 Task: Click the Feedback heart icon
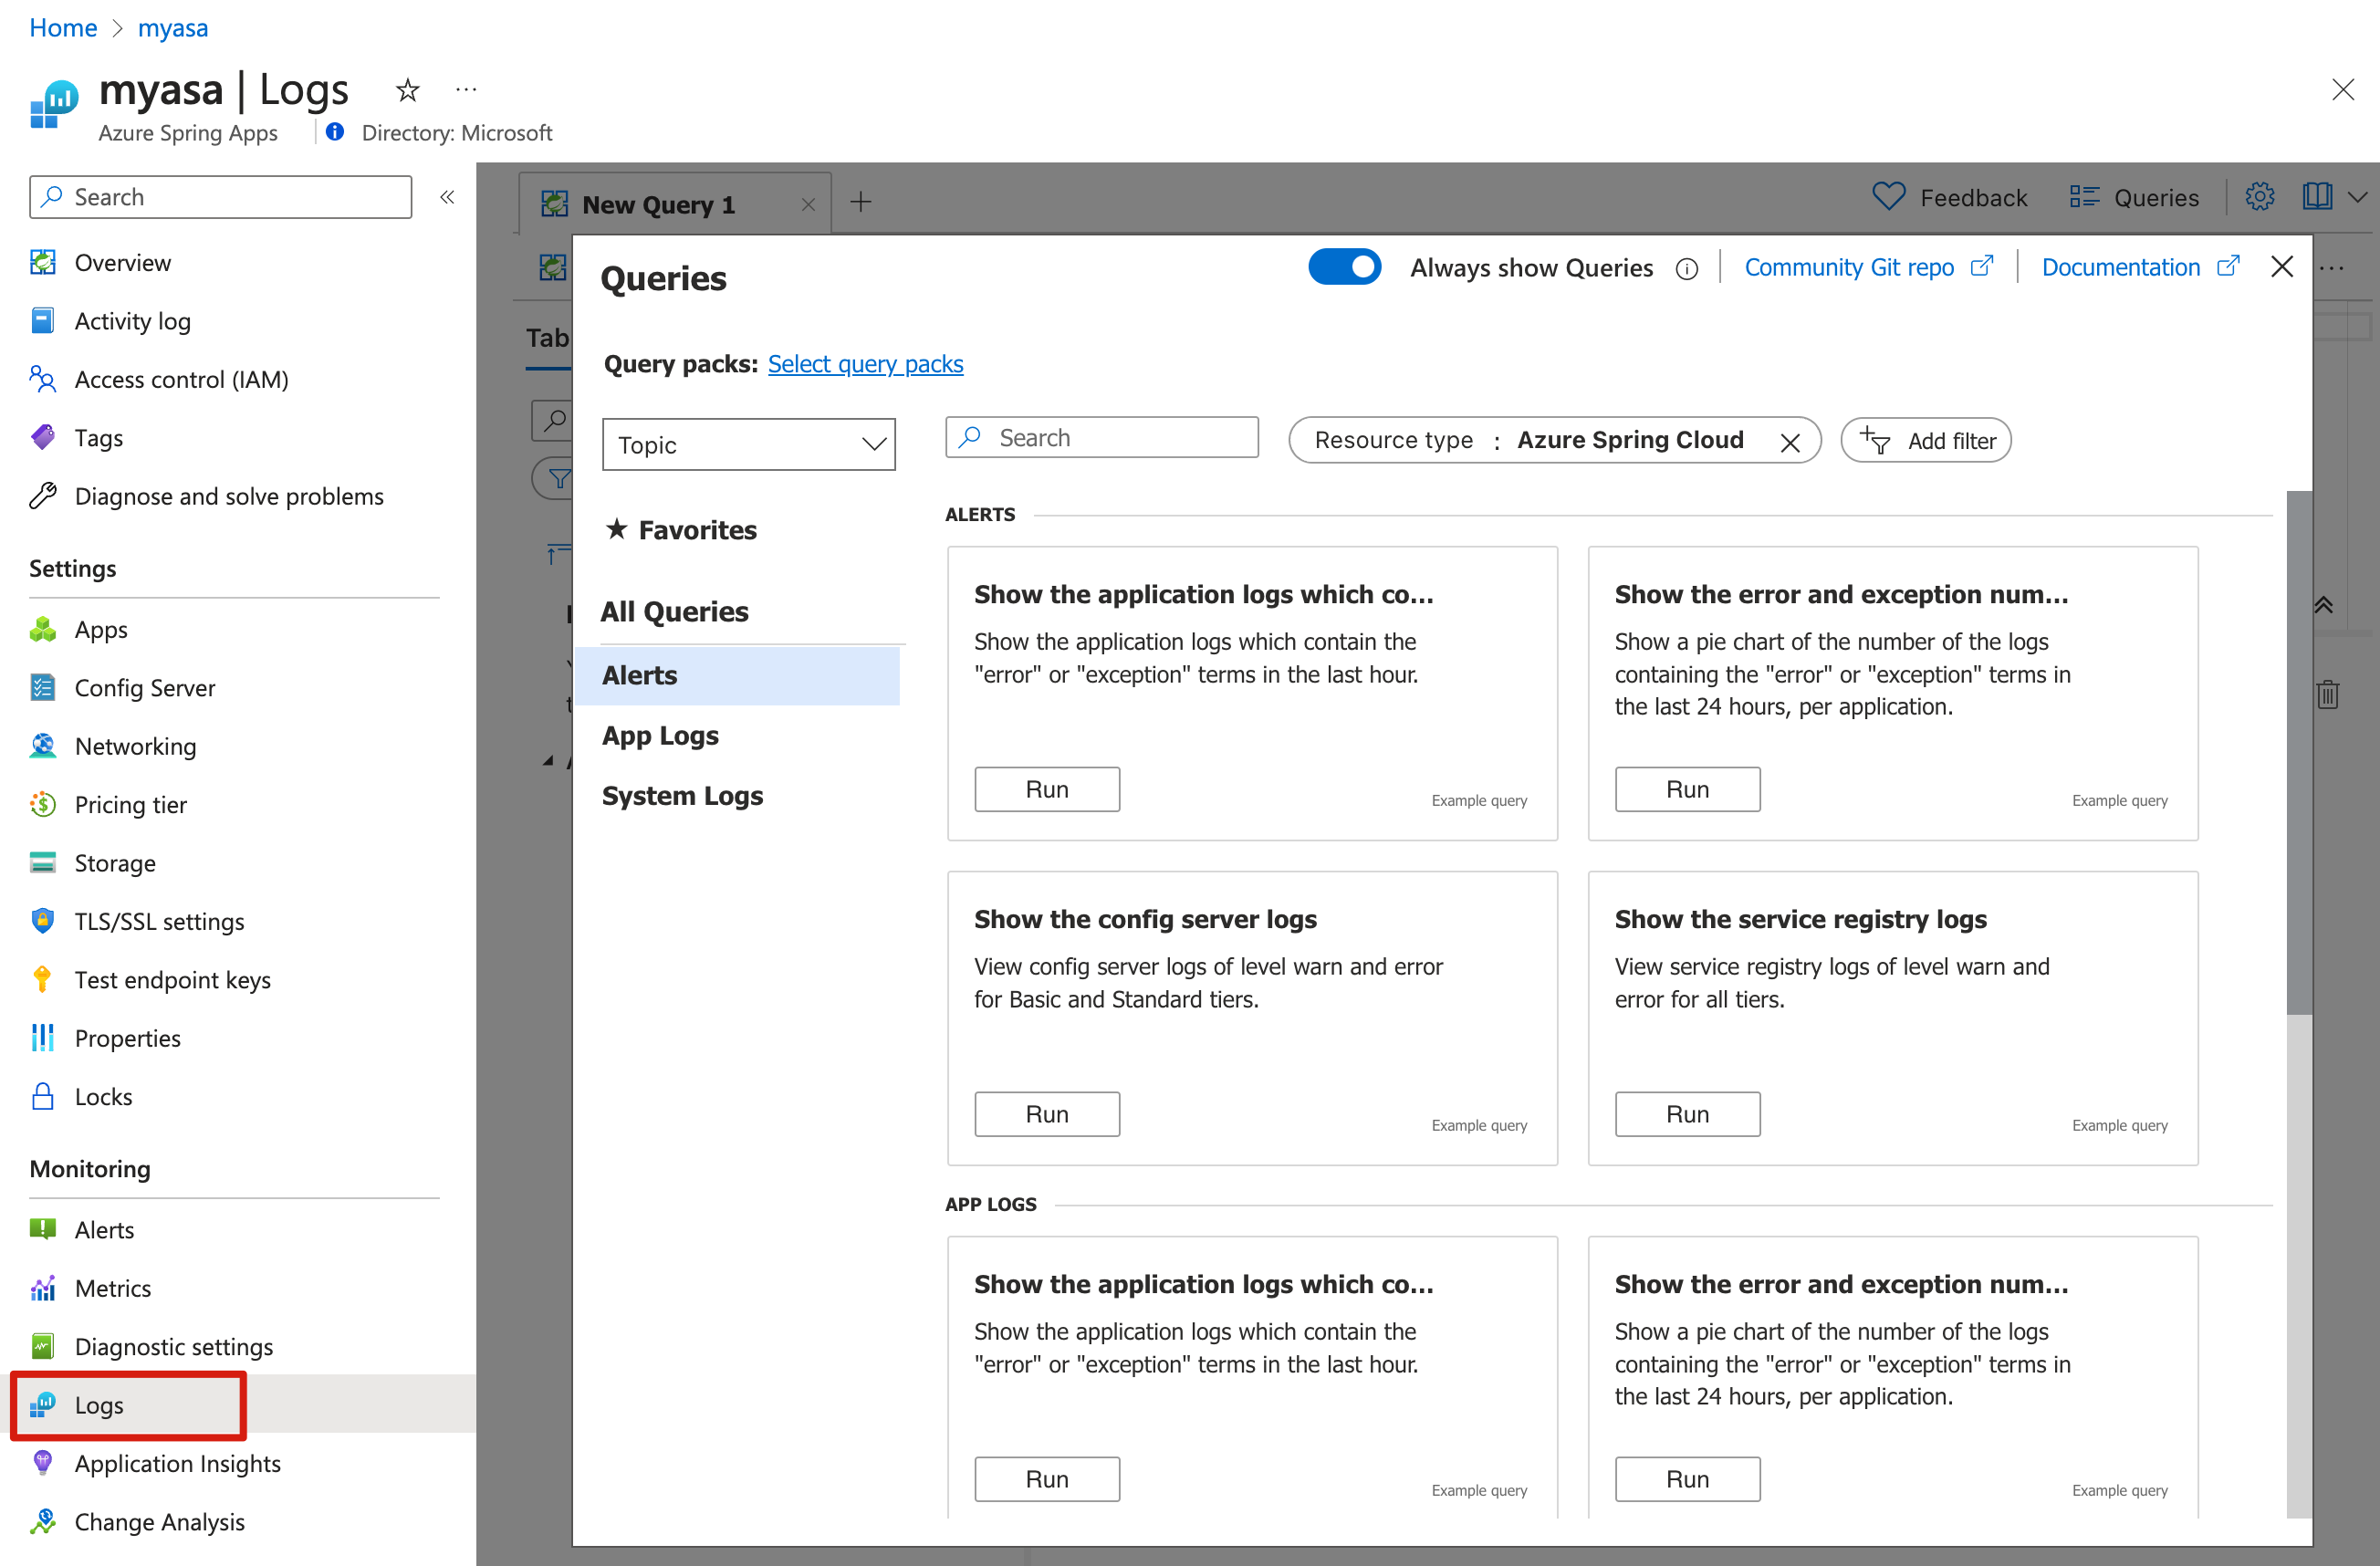click(x=1888, y=197)
